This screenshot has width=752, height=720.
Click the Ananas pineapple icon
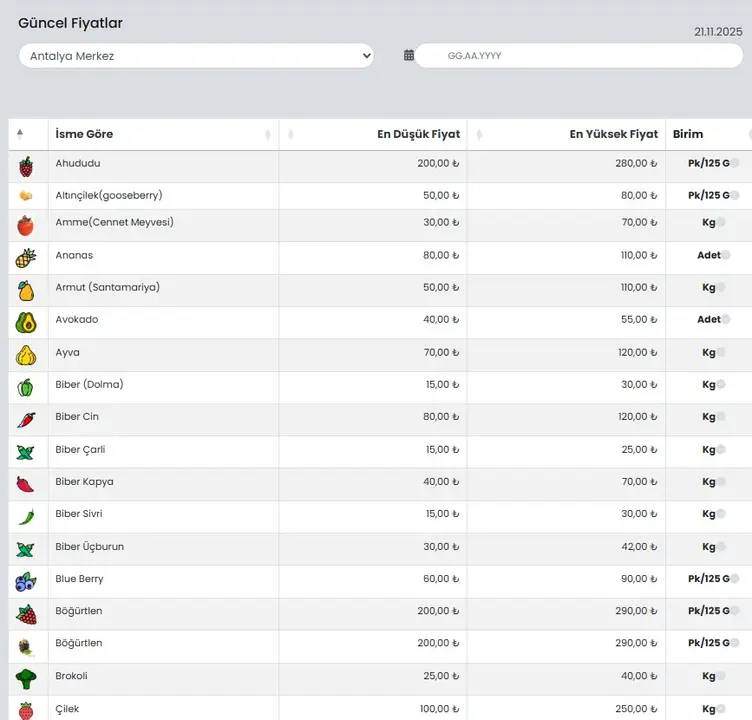(x=26, y=258)
